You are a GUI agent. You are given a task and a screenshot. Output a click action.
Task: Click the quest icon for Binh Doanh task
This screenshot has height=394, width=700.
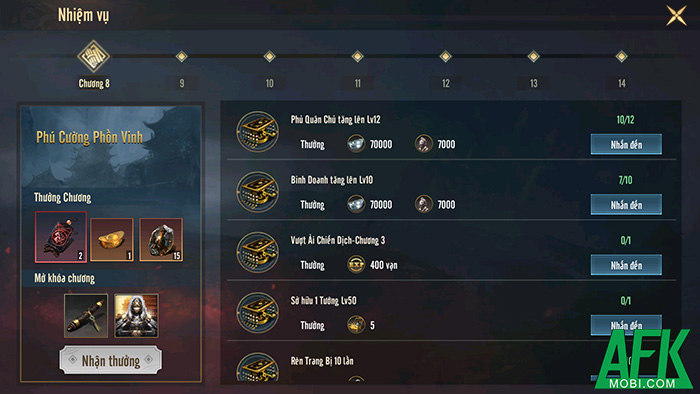(x=258, y=192)
